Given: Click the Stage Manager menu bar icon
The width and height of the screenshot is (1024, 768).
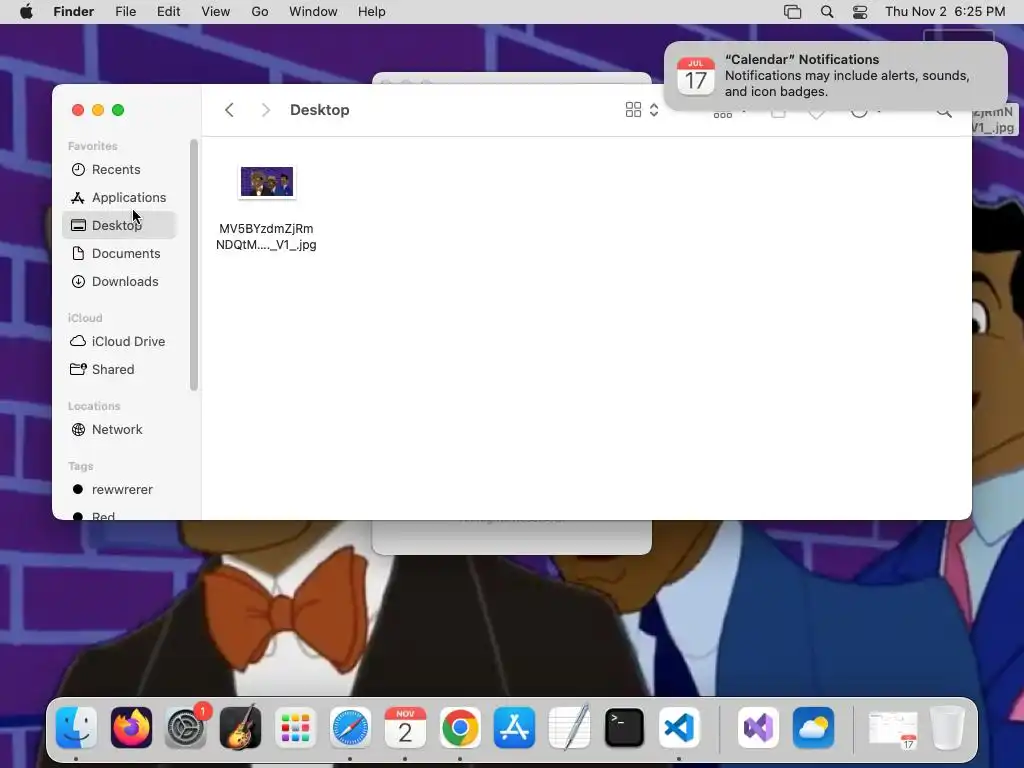Looking at the screenshot, I should [792, 12].
